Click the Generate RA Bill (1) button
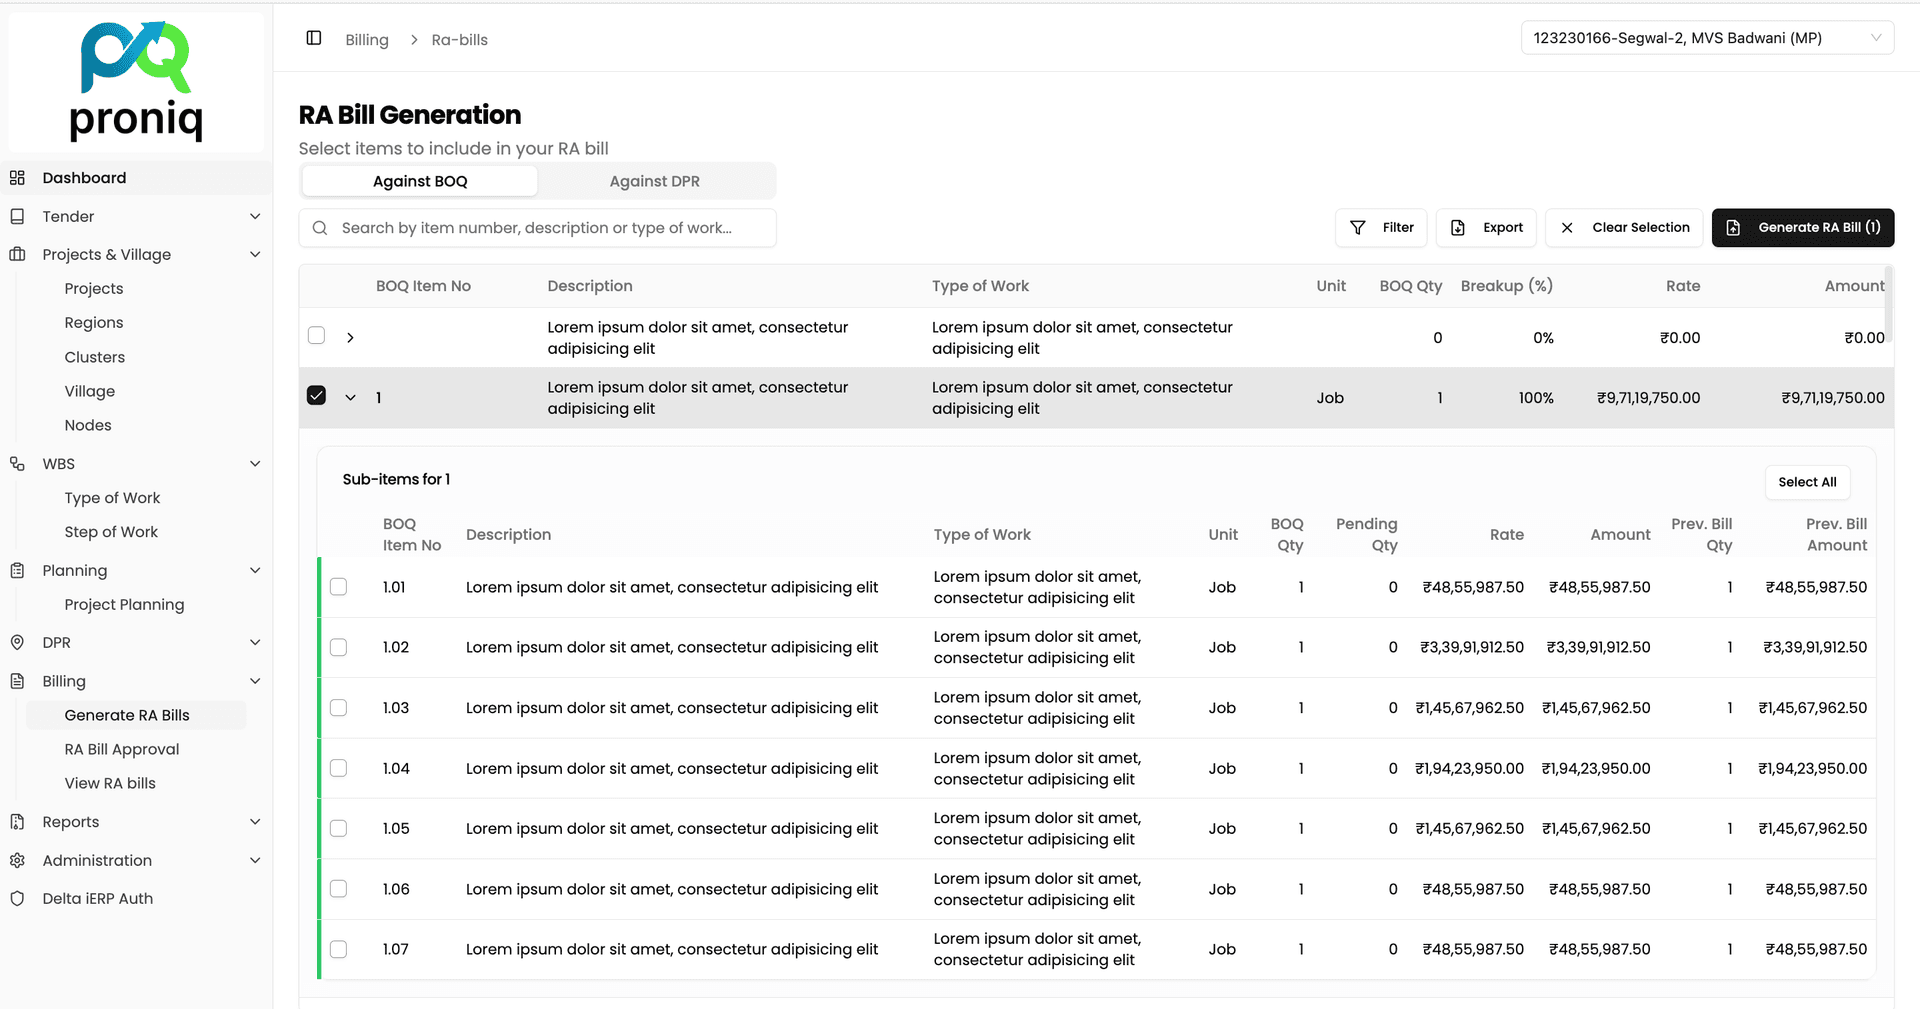1920x1009 pixels. pyautogui.click(x=1802, y=228)
